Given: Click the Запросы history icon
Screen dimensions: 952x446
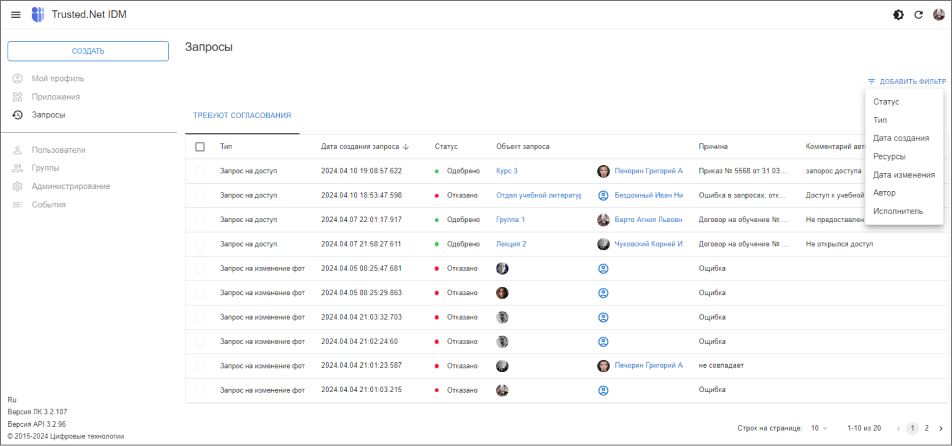Looking at the screenshot, I should click(18, 115).
